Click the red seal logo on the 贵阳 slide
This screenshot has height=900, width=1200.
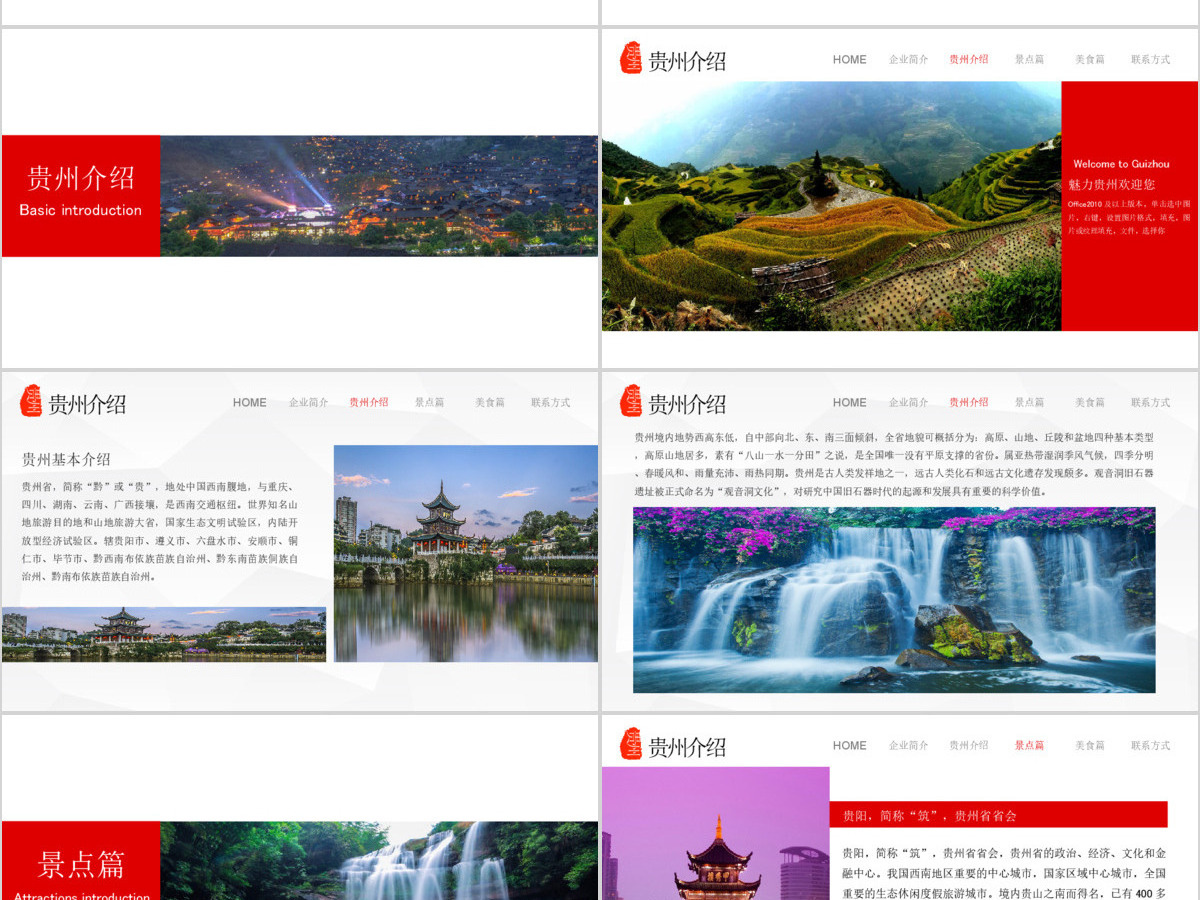tap(631, 744)
